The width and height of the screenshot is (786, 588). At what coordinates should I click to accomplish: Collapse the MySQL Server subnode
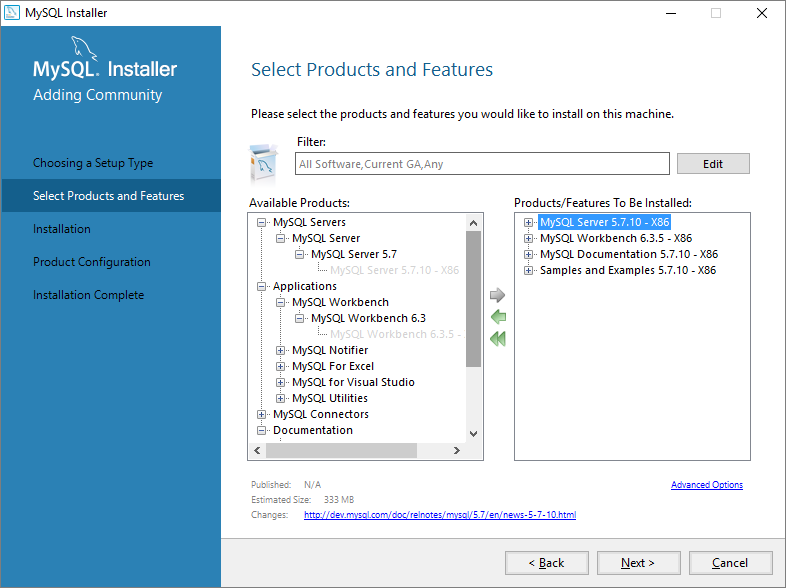(x=280, y=238)
